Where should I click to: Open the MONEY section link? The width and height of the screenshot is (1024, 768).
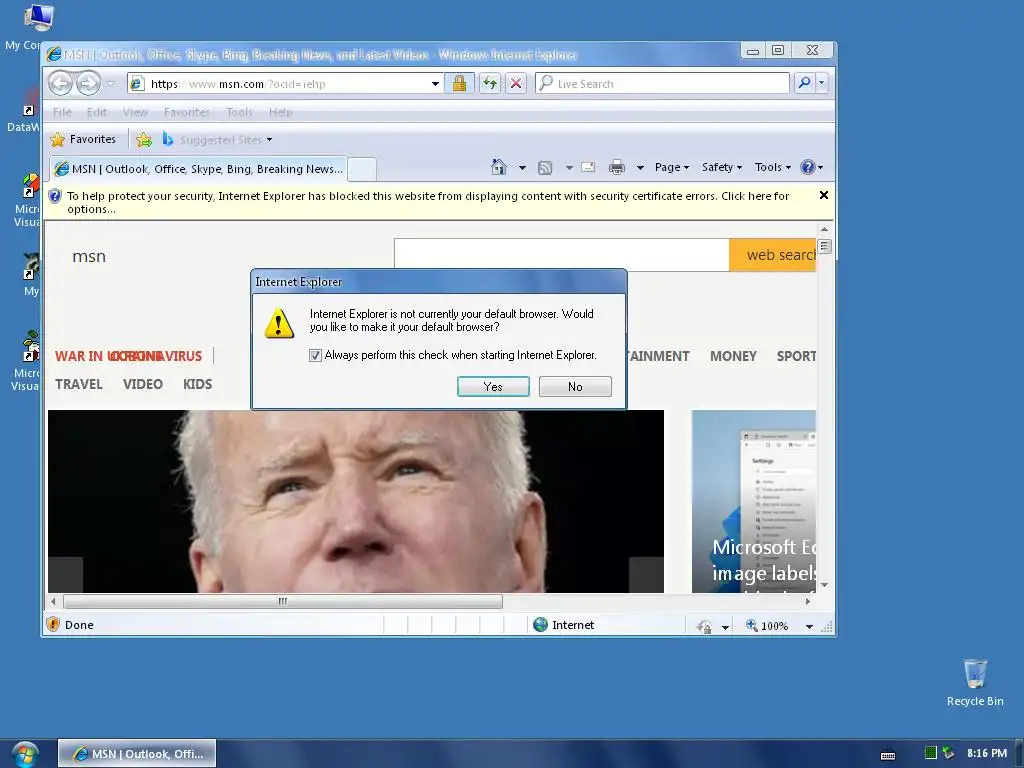[x=733, y=356]
